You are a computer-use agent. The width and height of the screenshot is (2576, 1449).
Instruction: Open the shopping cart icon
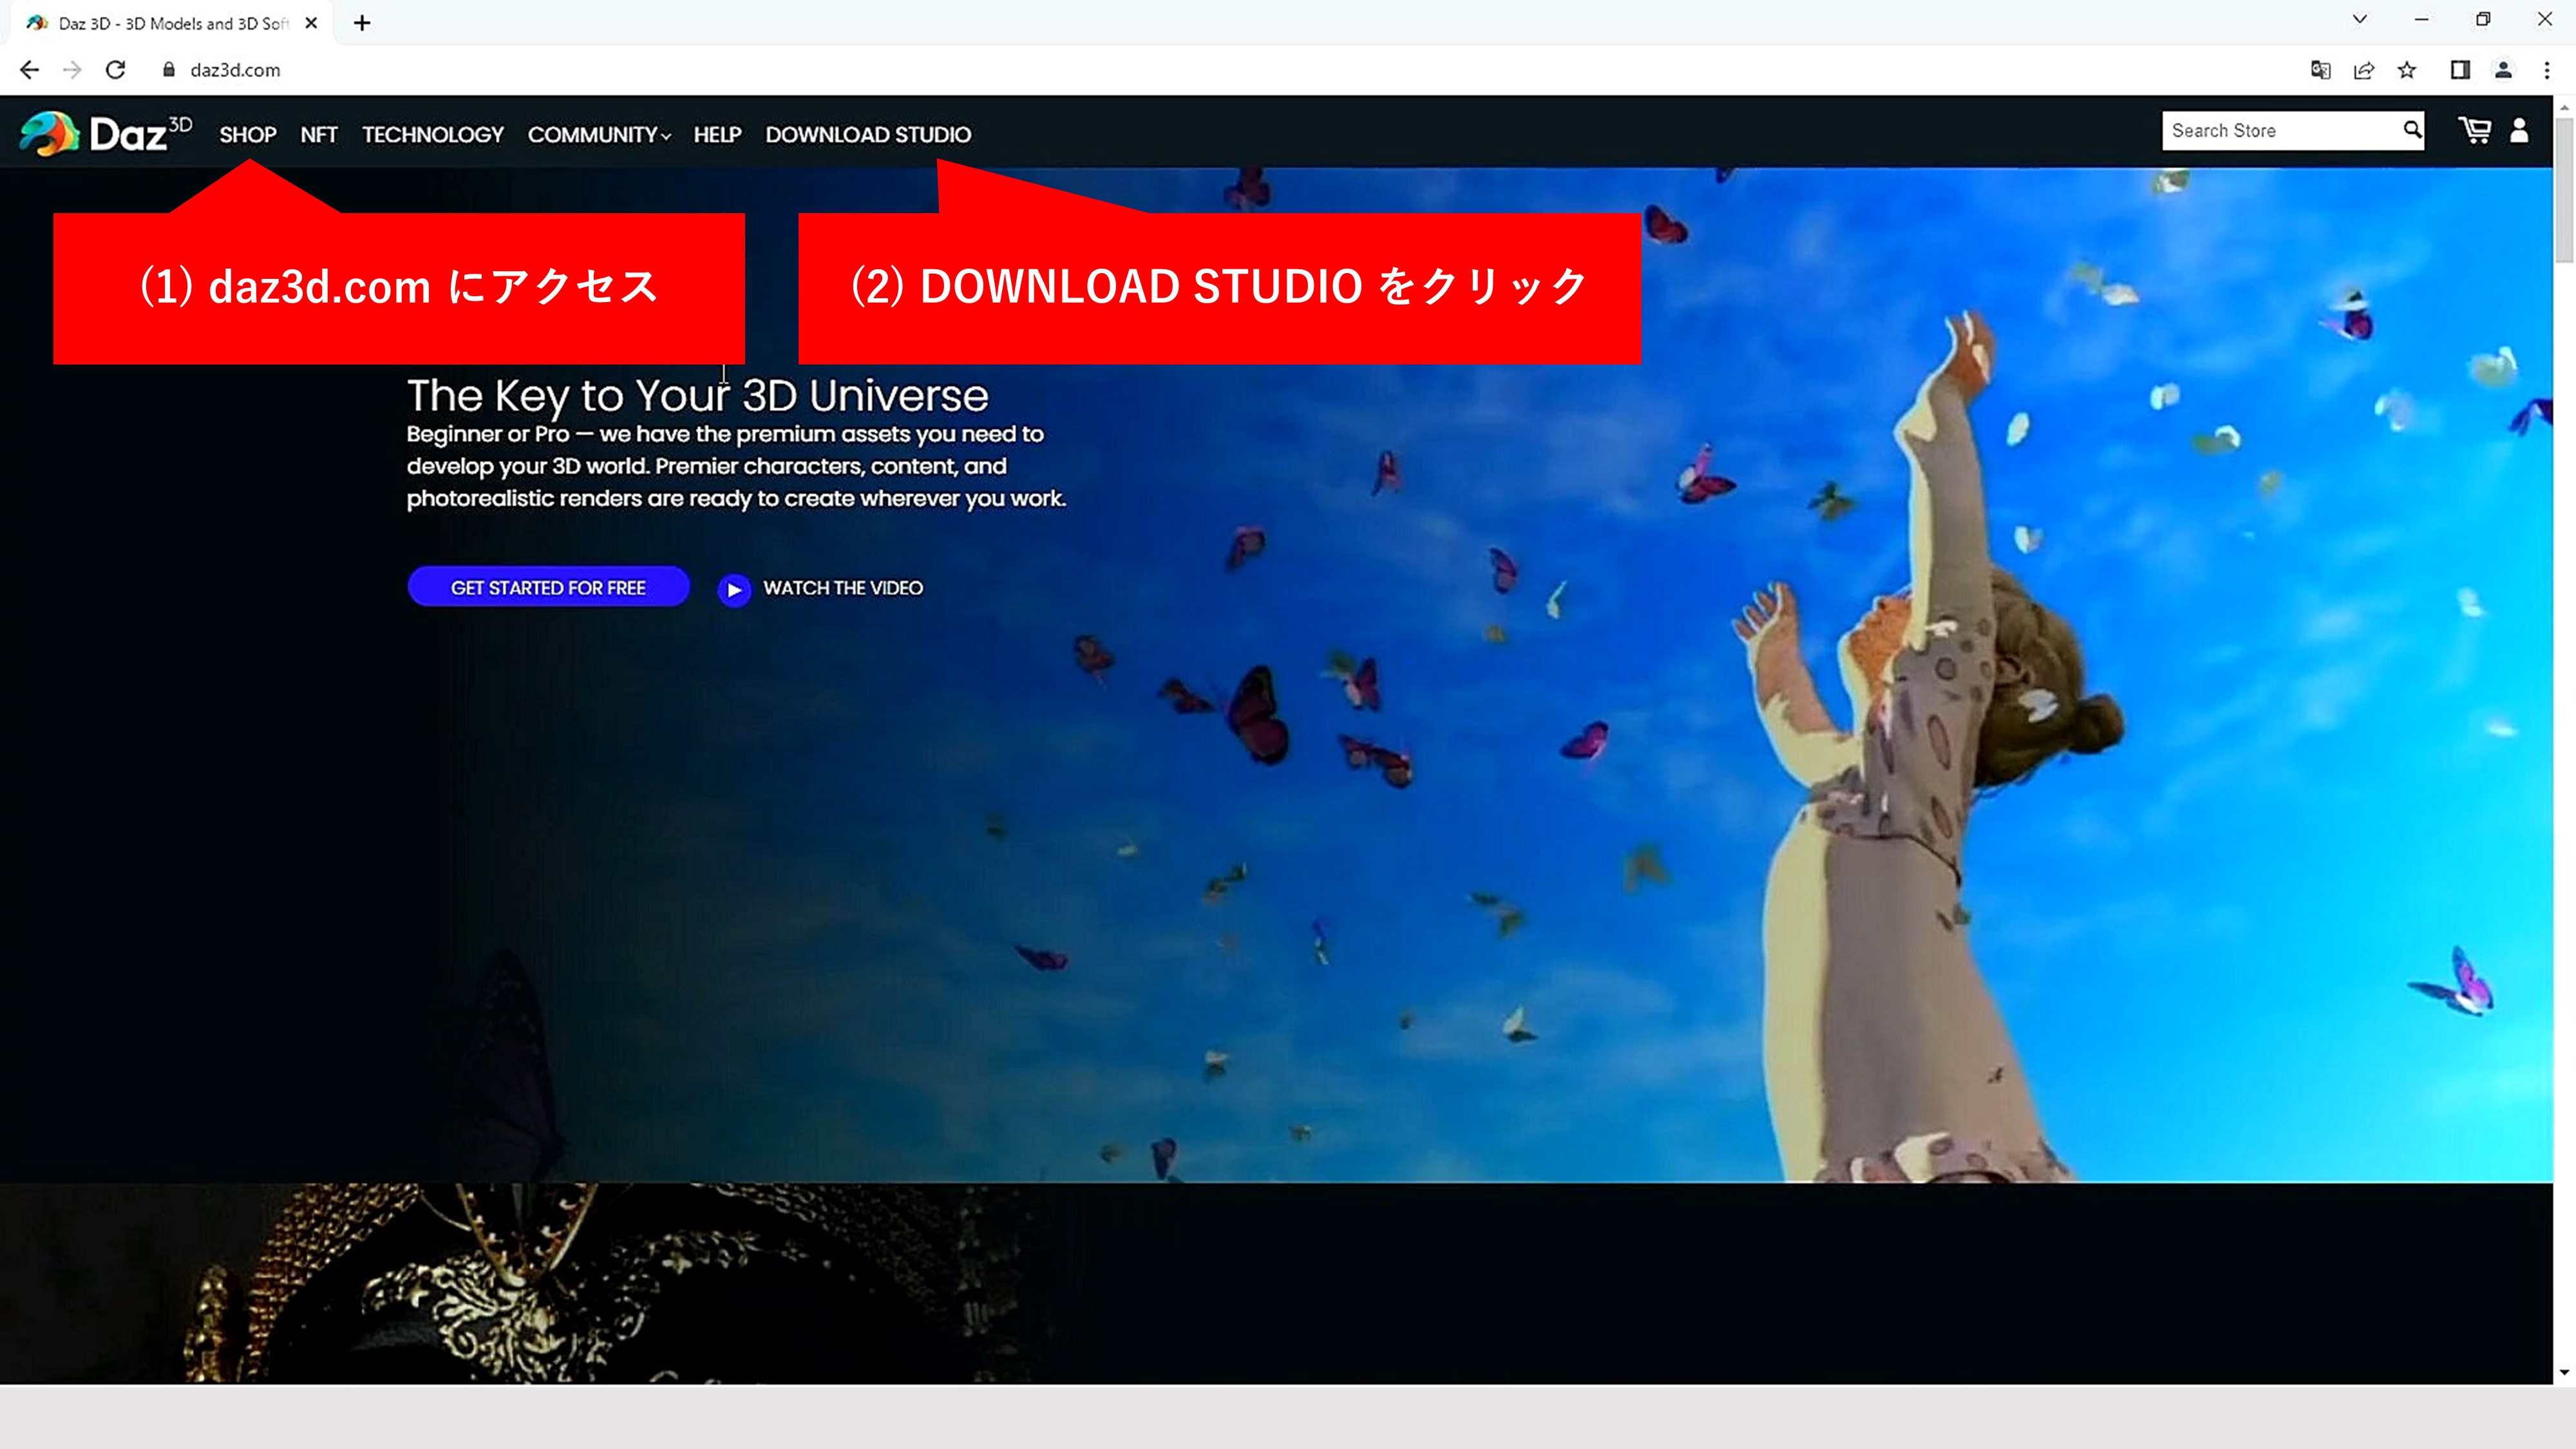point(2475,130)
